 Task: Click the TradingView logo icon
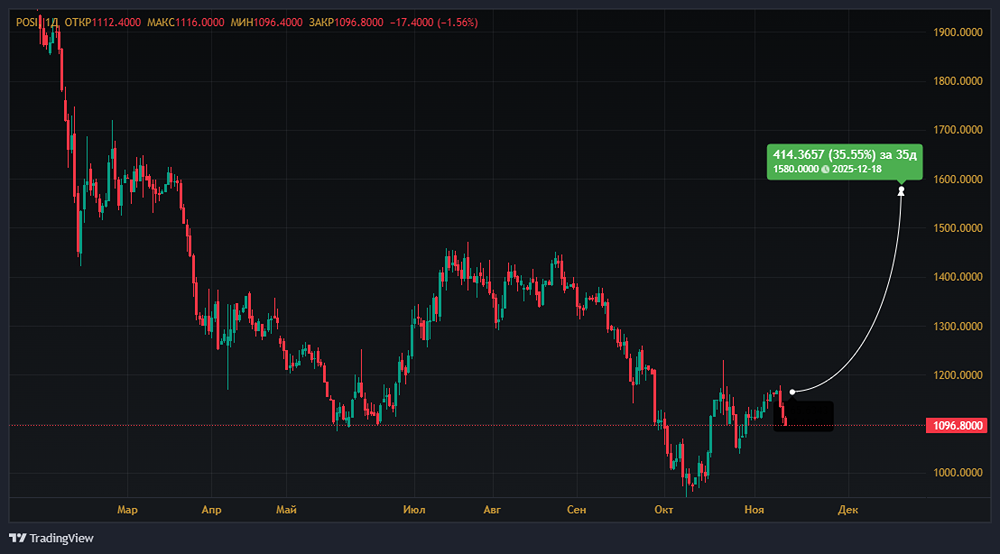click(18, 538)
